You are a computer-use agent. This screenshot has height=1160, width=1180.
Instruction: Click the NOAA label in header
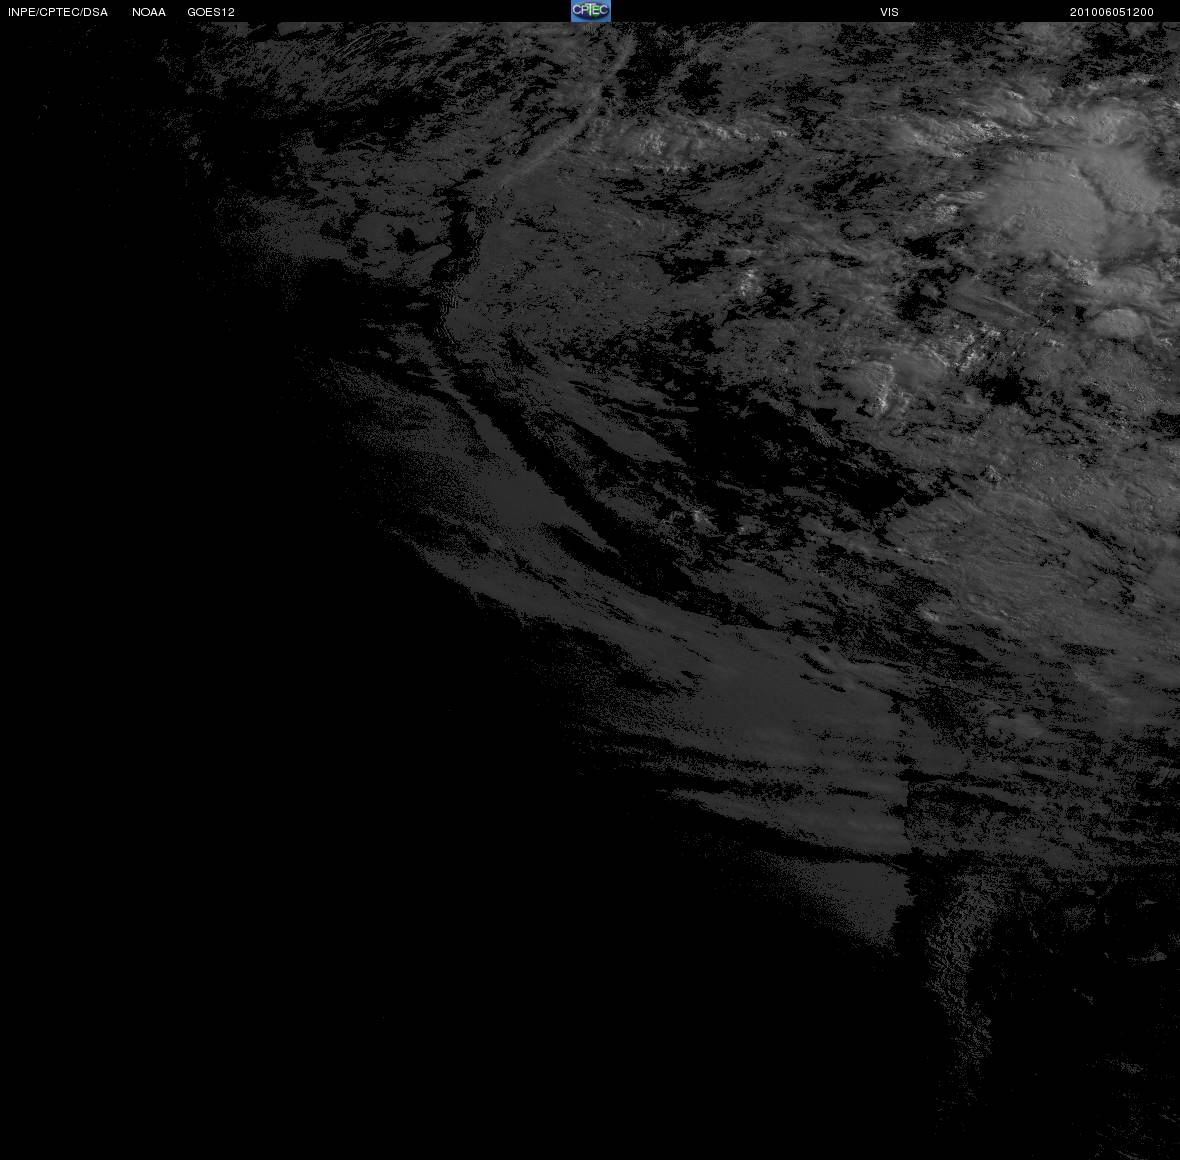pyautogui.click(x=149, y=12)
